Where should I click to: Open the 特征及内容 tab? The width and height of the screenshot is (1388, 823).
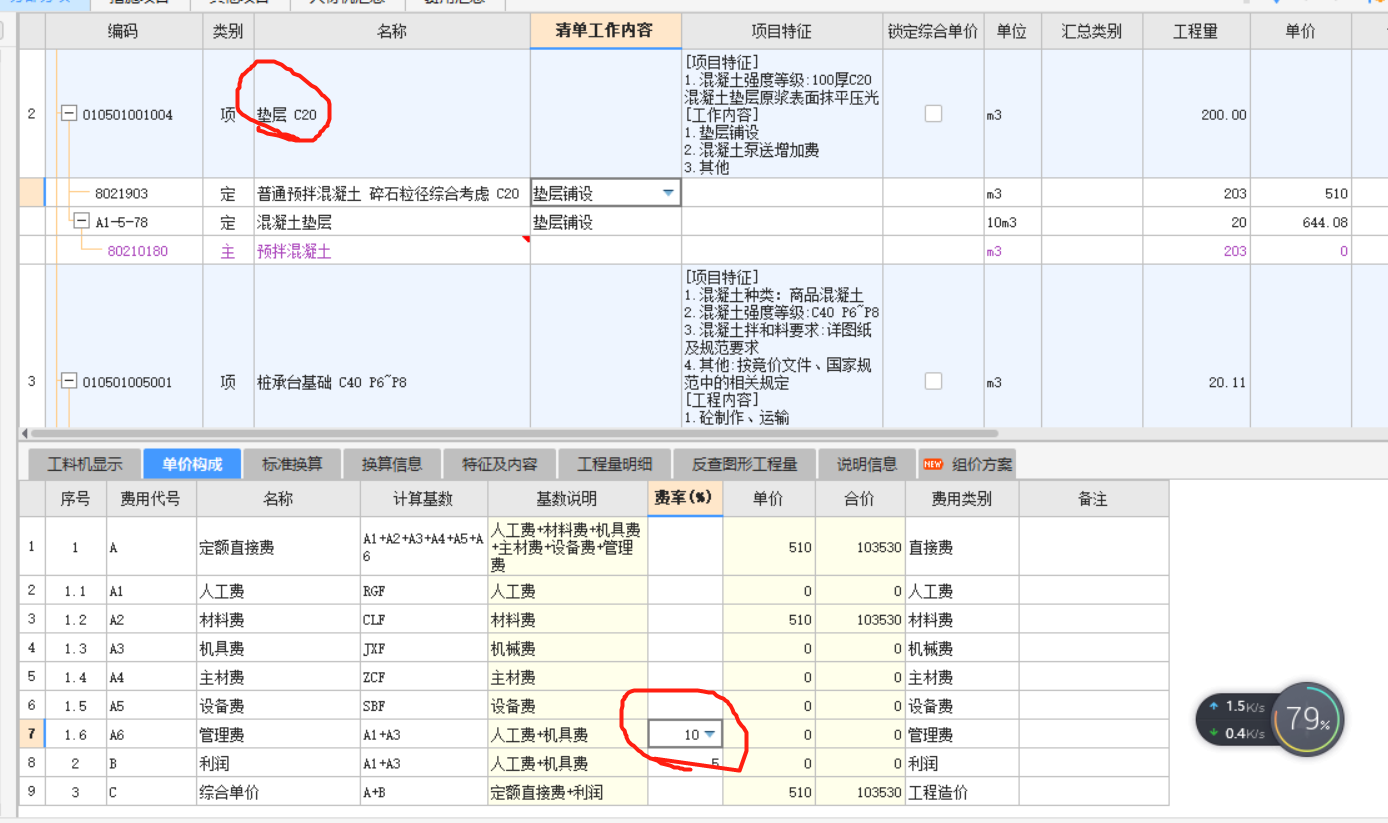click(499, 464)
